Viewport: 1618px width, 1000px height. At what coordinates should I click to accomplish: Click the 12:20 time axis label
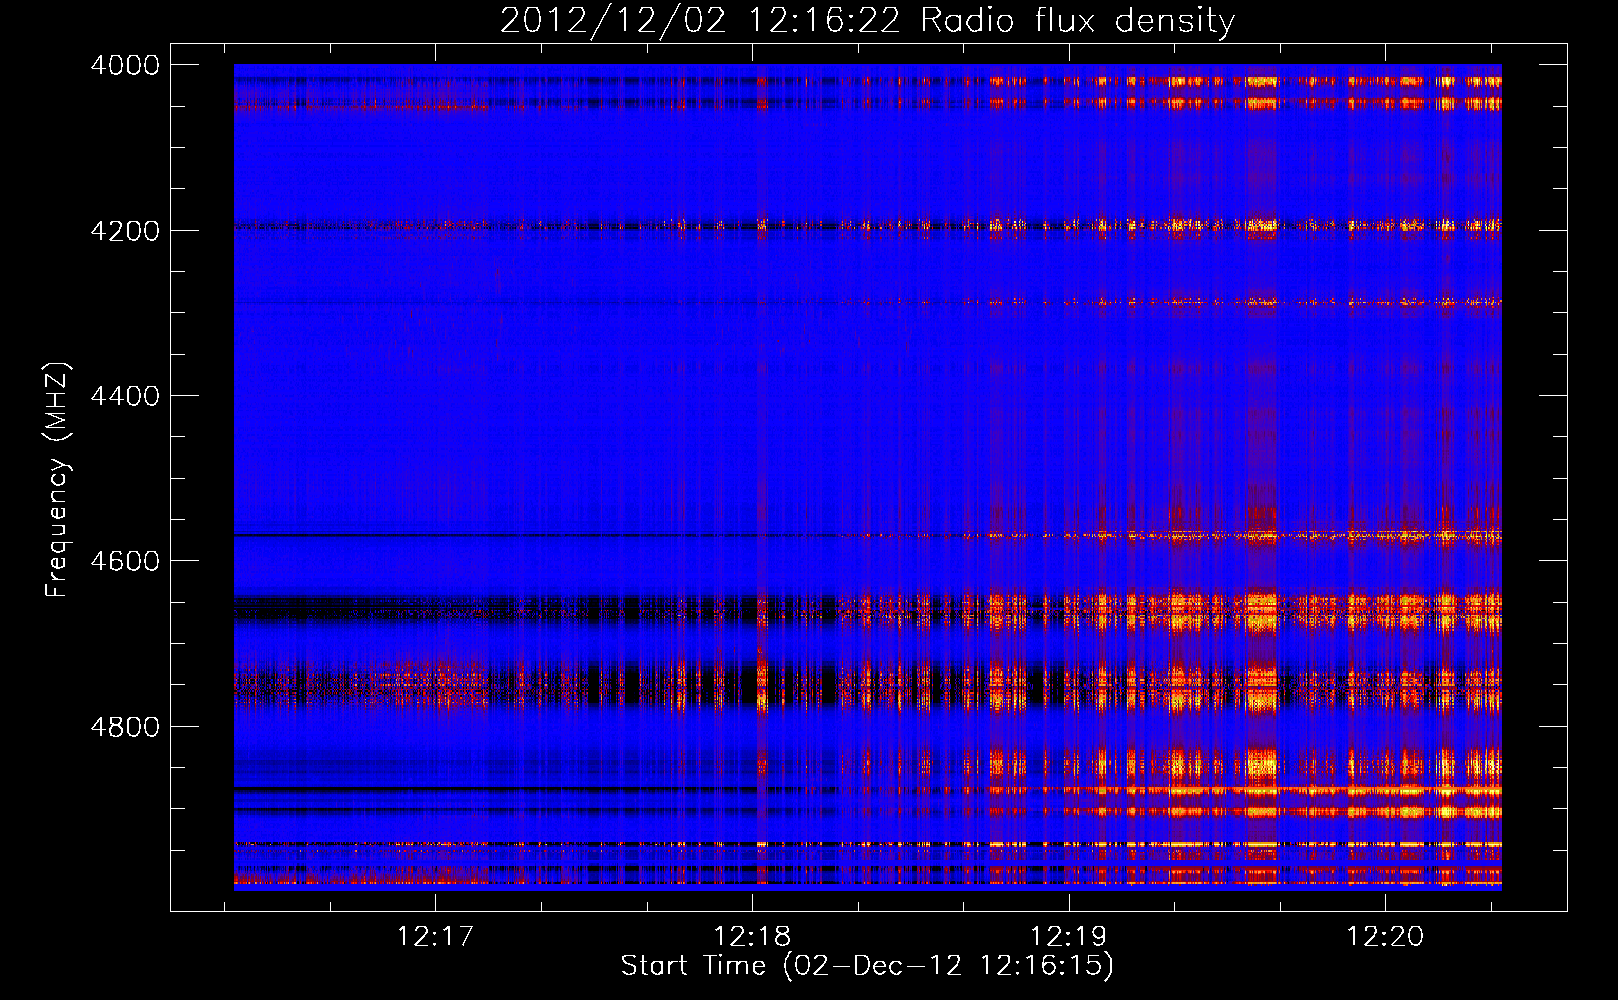[x=1385, y=937]
